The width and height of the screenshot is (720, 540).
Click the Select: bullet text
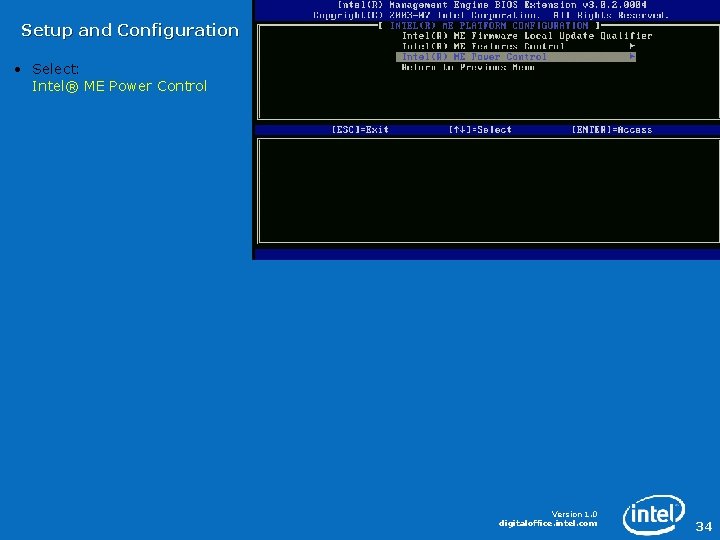(55, 69)
